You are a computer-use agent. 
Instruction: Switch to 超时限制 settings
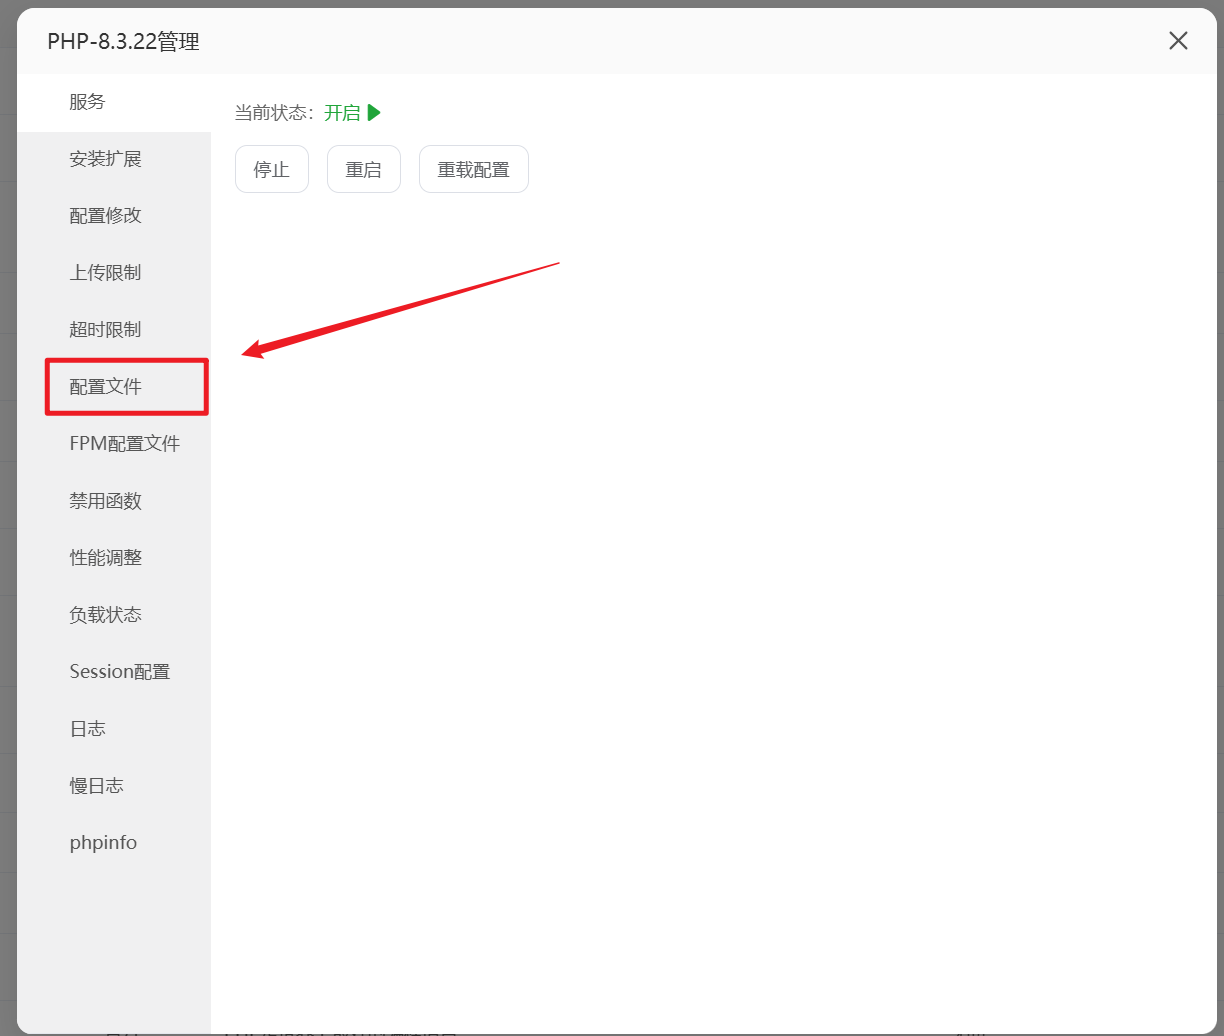pos(106,330)
